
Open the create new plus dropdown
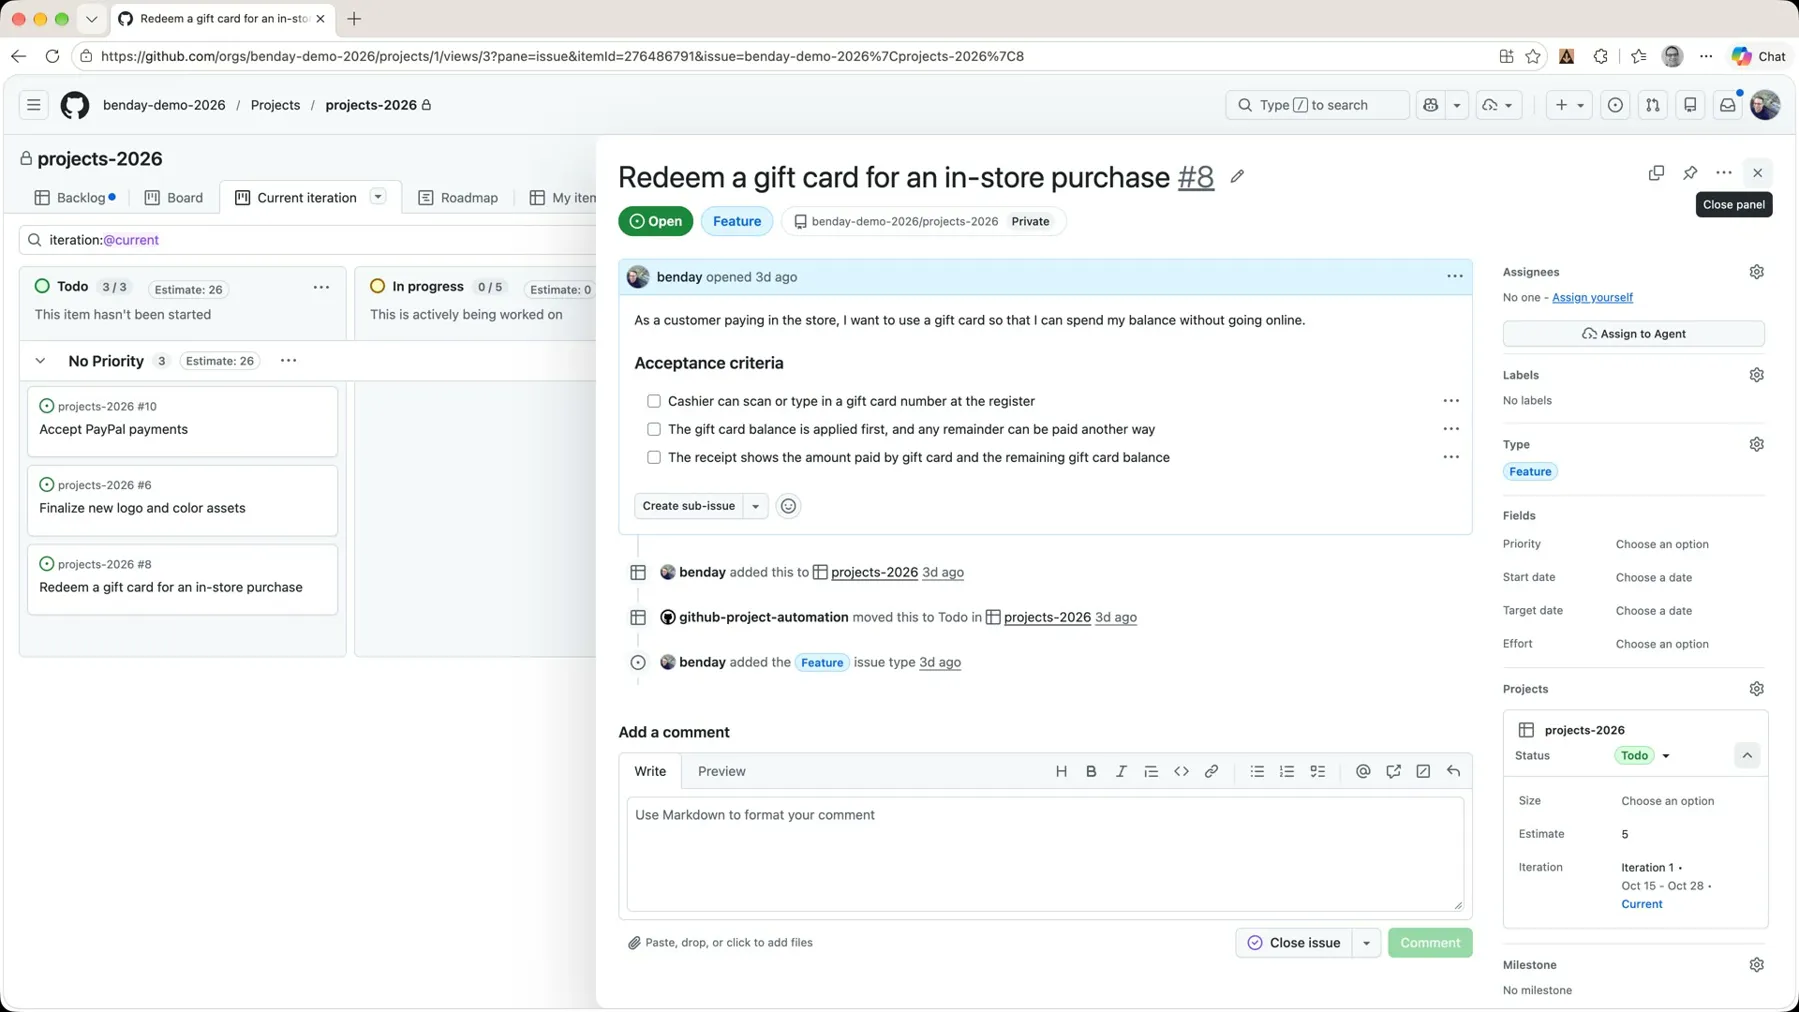tap(1569, 105)
